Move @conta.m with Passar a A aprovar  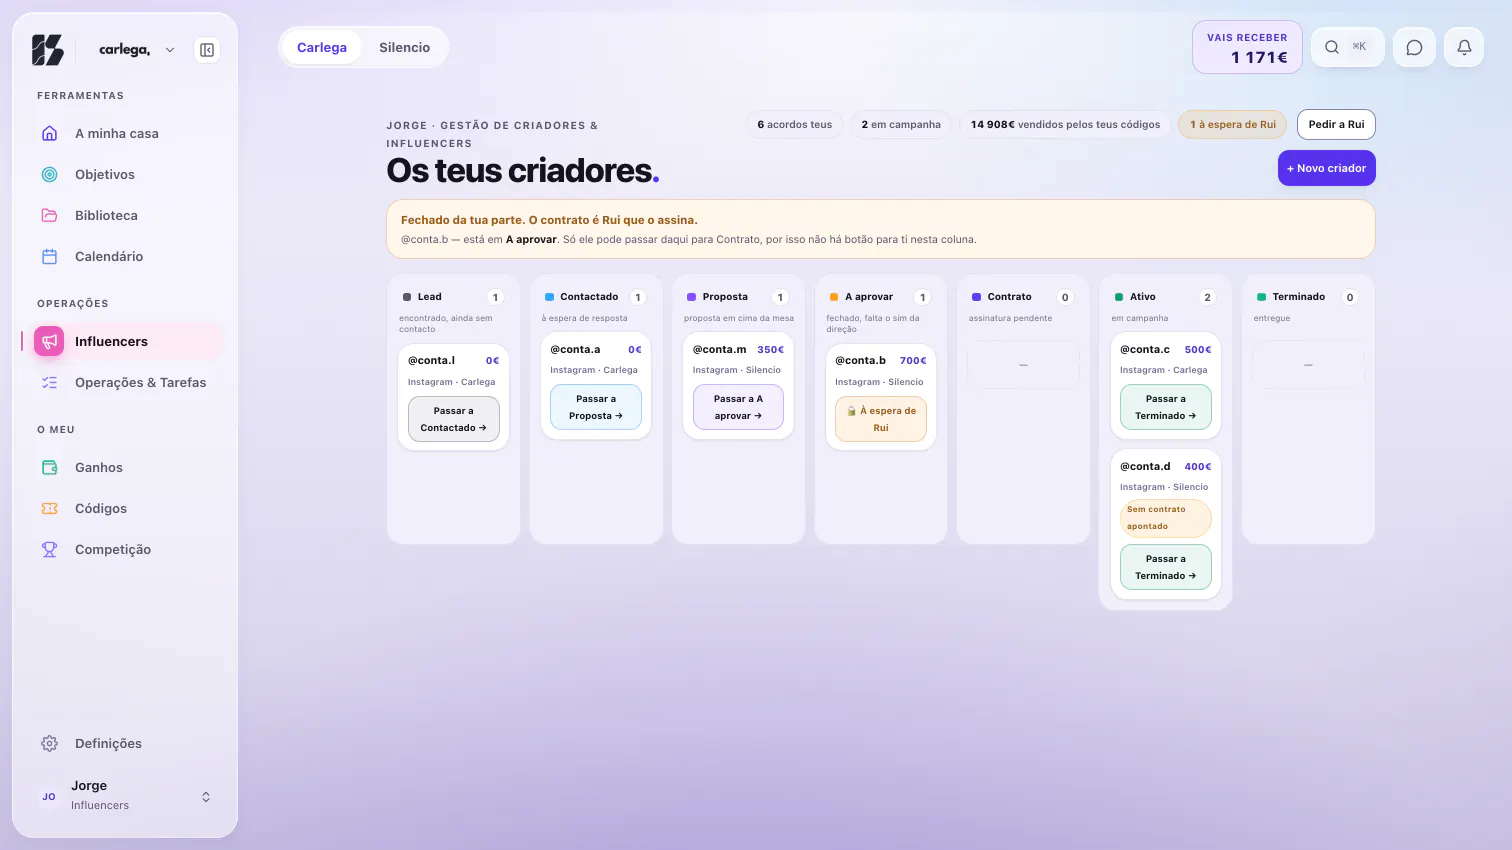click(x=738, y=407)
